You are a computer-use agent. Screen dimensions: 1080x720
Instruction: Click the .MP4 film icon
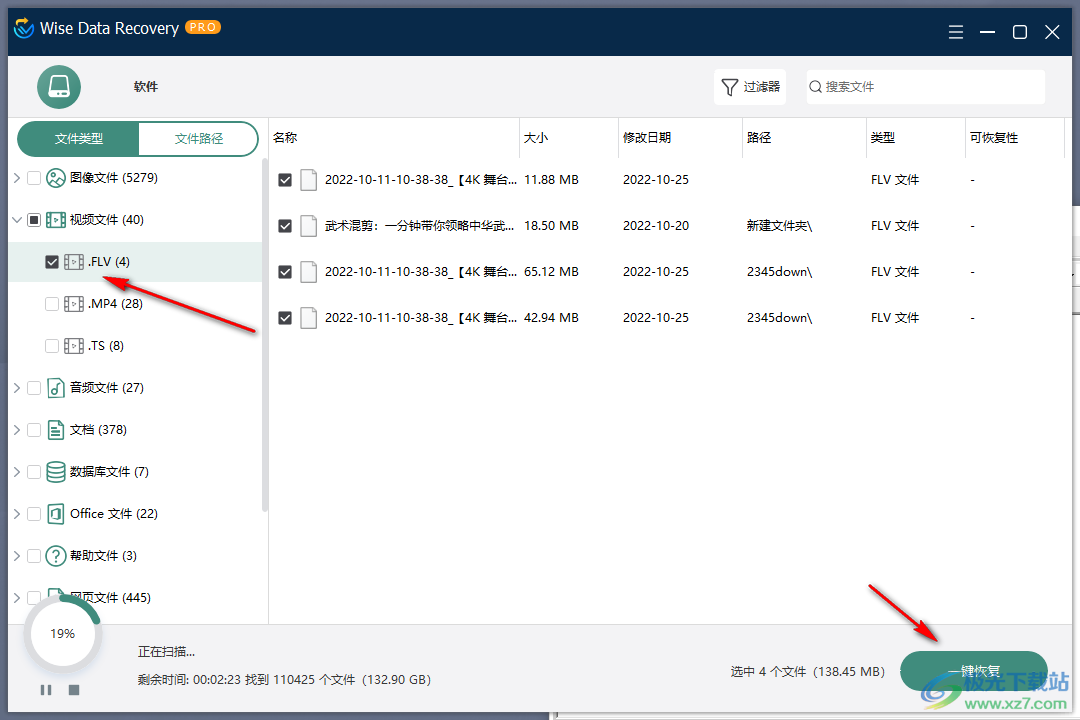(x=74, y=304)
